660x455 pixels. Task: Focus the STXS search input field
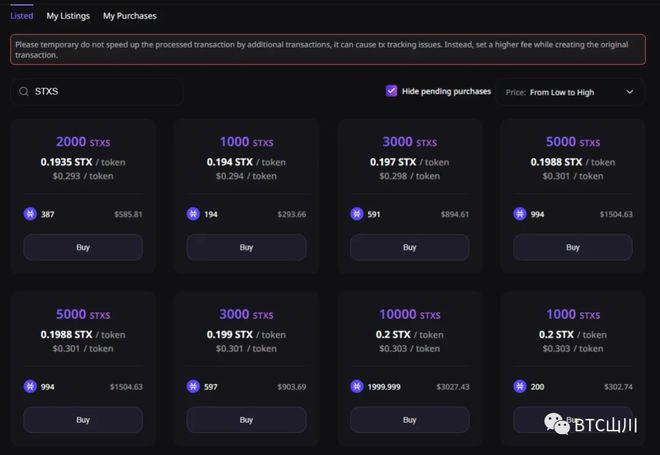[x=97, y=91]
